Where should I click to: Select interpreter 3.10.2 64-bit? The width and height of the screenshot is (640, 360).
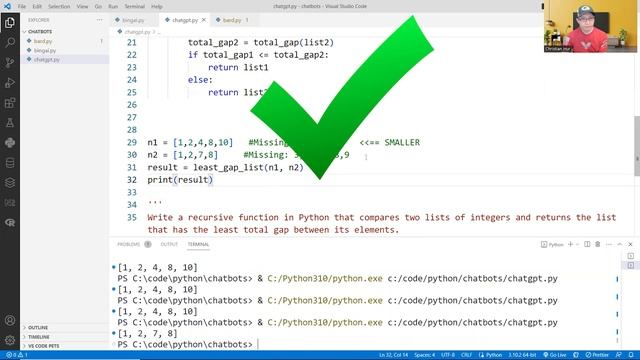[522, 355]
